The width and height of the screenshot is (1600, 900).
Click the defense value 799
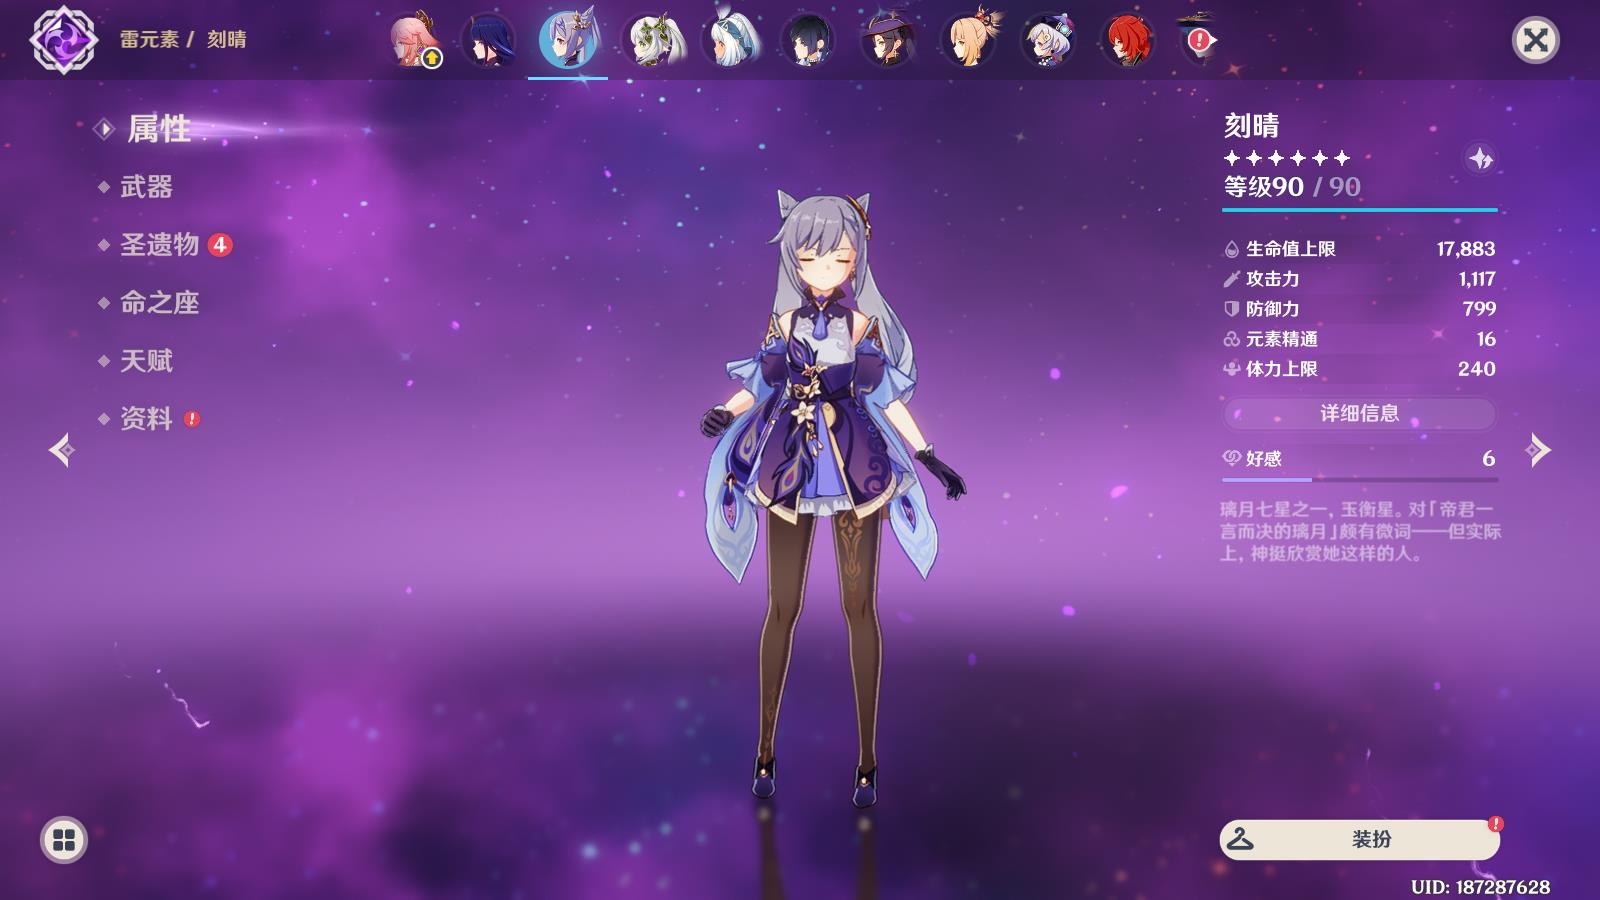pyautogui.click(x=1479, y=309)
